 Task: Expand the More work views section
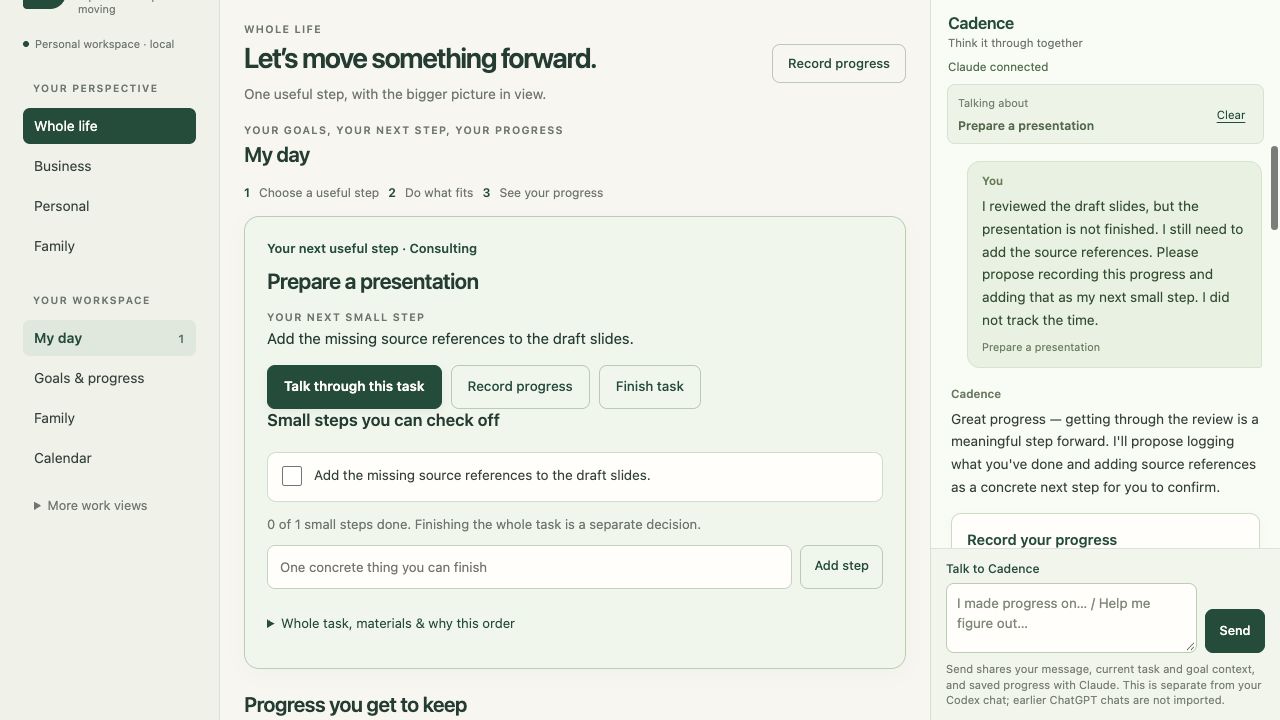pos(90,506)
